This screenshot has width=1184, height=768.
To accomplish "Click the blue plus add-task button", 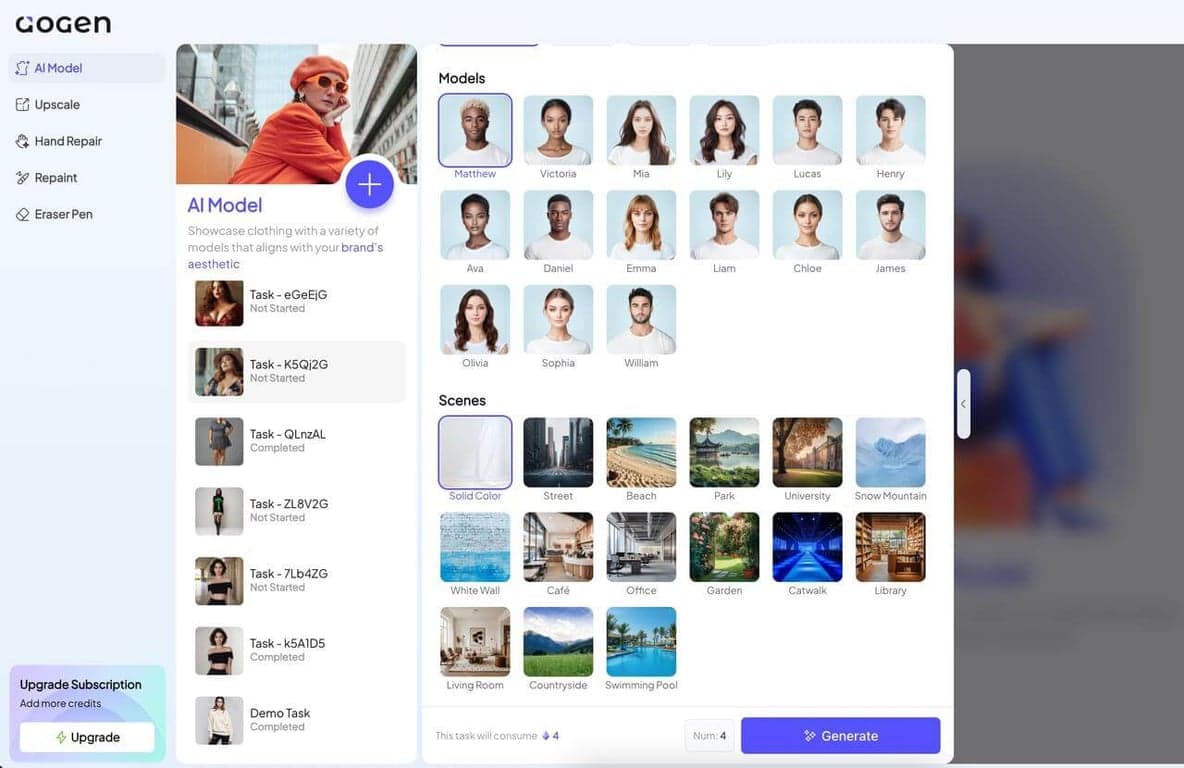I will pos(369,184).
